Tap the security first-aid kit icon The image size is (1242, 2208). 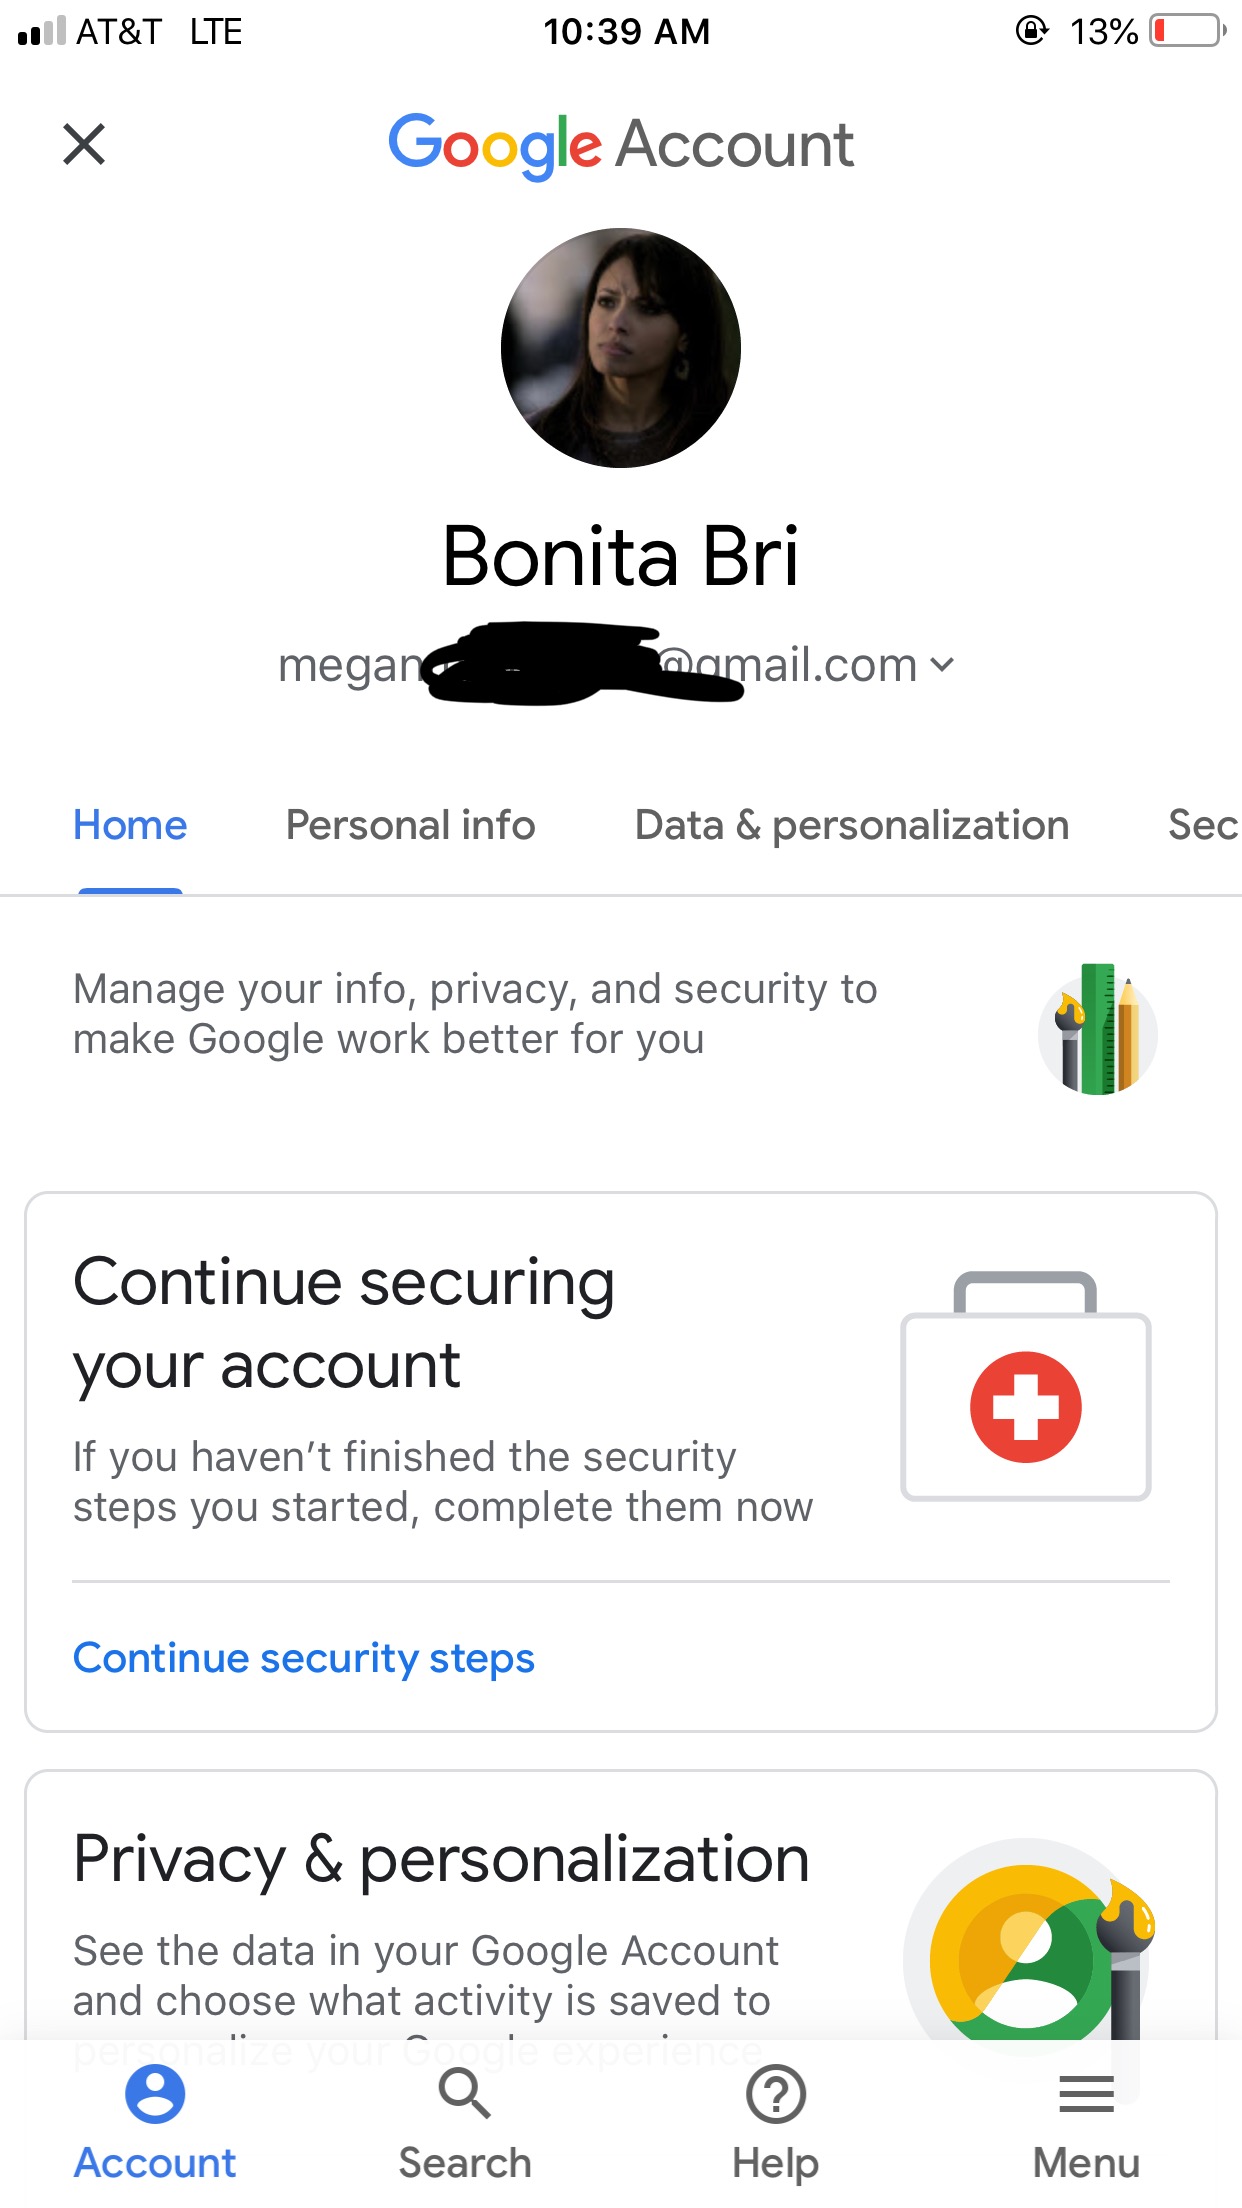(x=1025, y=1388)
